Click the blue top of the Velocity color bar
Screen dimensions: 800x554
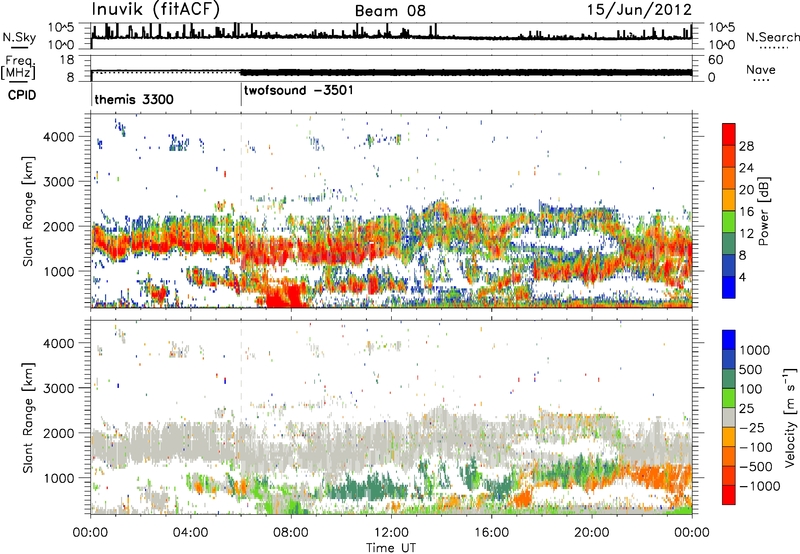pos(729,339)
